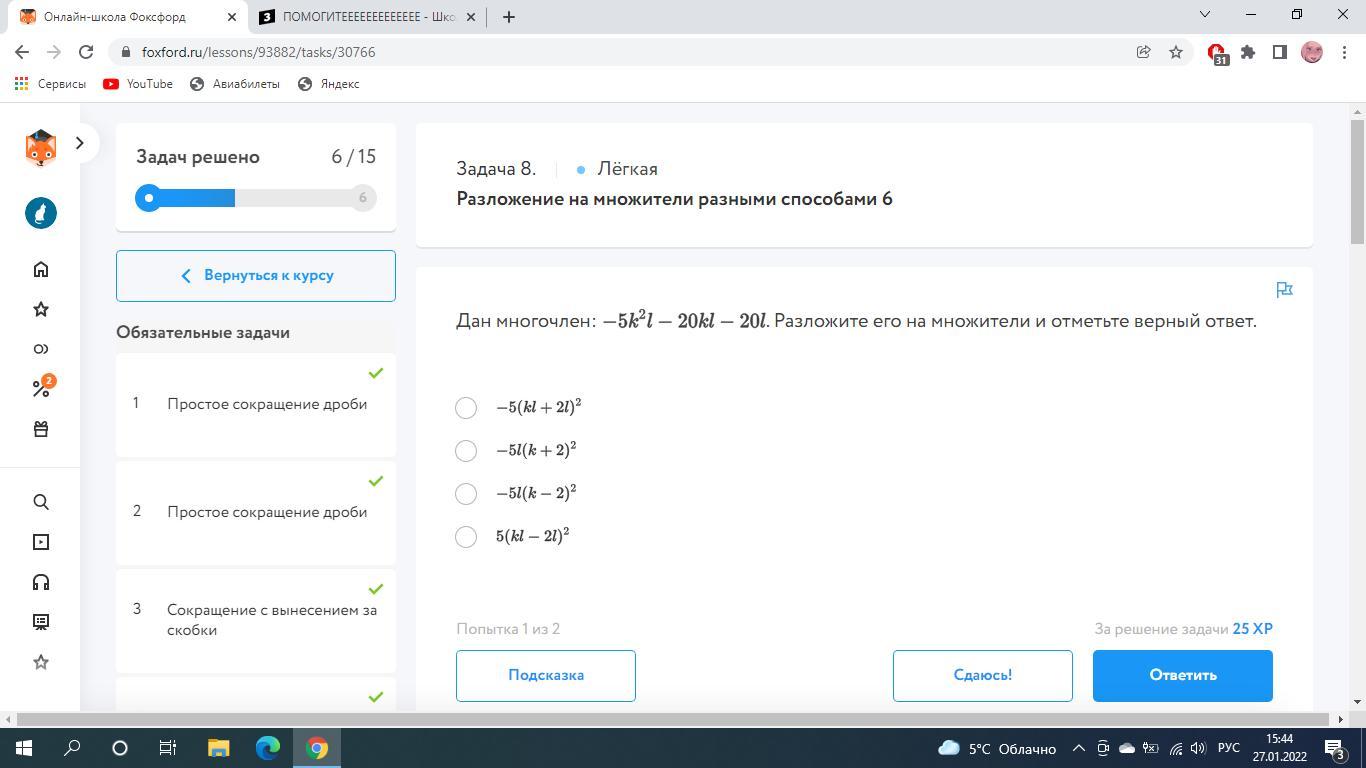1366x768 pixels.
Task: Click the gift box sidebar icon
Action: click(x=41, y=429)
